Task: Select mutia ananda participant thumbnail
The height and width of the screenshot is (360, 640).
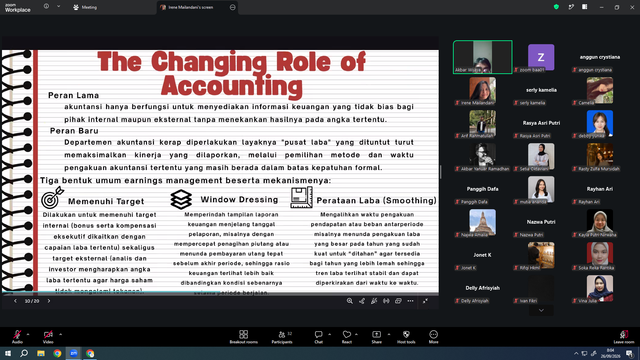Action: pos(541,189)
